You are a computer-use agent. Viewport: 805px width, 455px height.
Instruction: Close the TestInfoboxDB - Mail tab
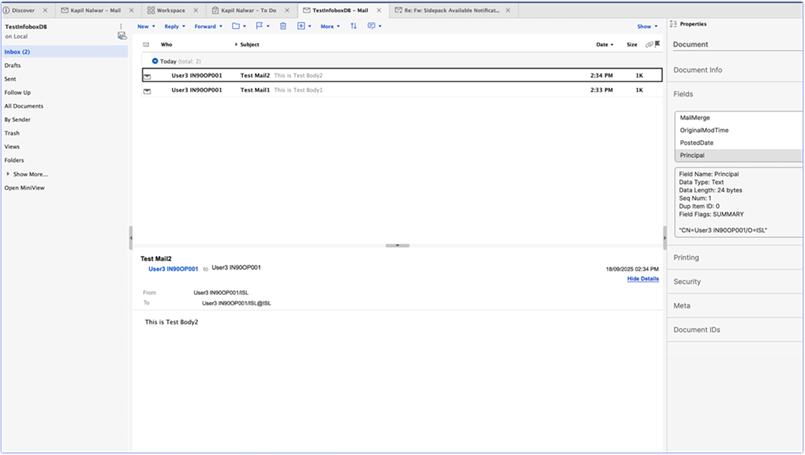click(x=379, y=10)
